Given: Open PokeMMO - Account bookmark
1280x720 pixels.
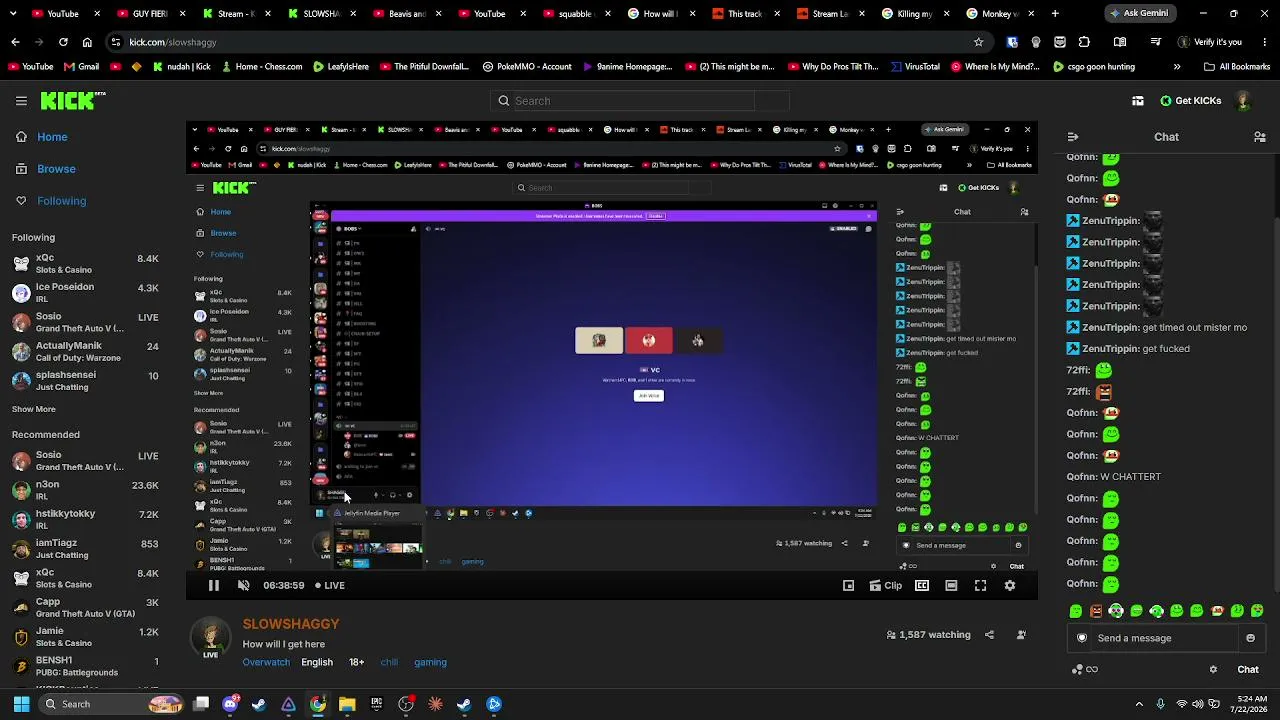Looking at the screenshot, I should coord(527,67).
